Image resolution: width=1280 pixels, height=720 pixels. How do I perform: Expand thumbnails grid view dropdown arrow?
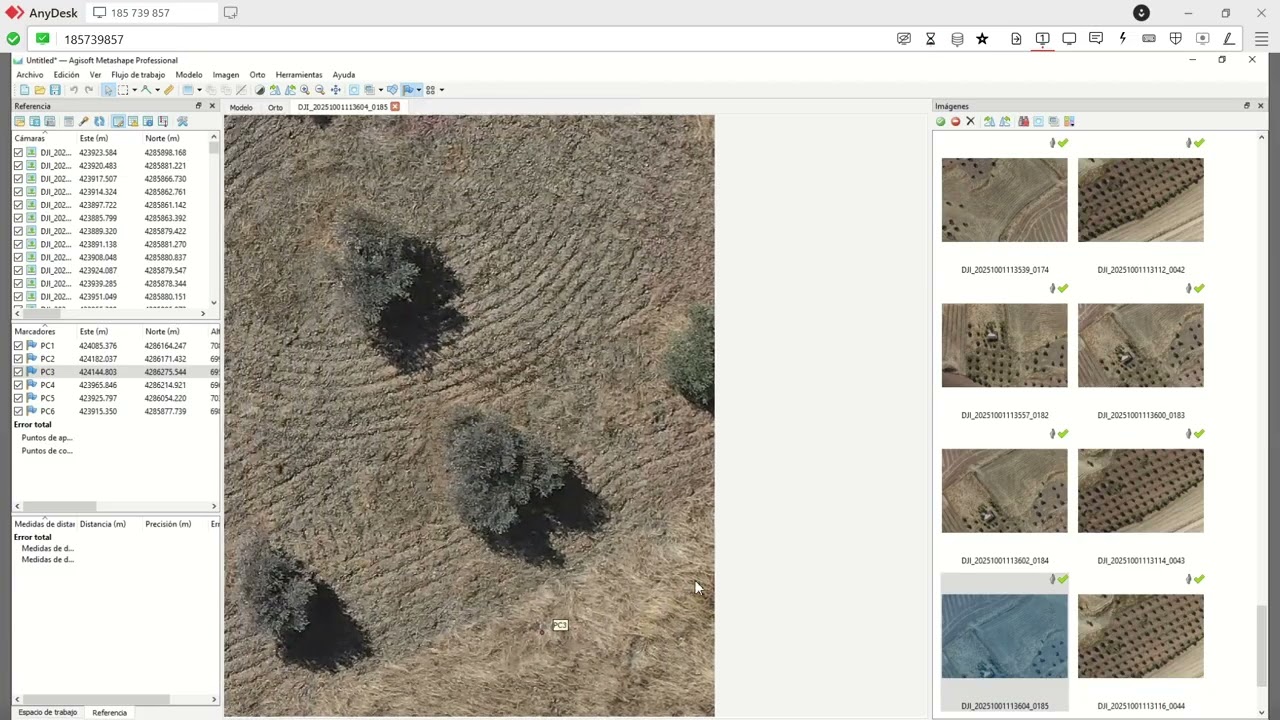click(x=441, y=90)
